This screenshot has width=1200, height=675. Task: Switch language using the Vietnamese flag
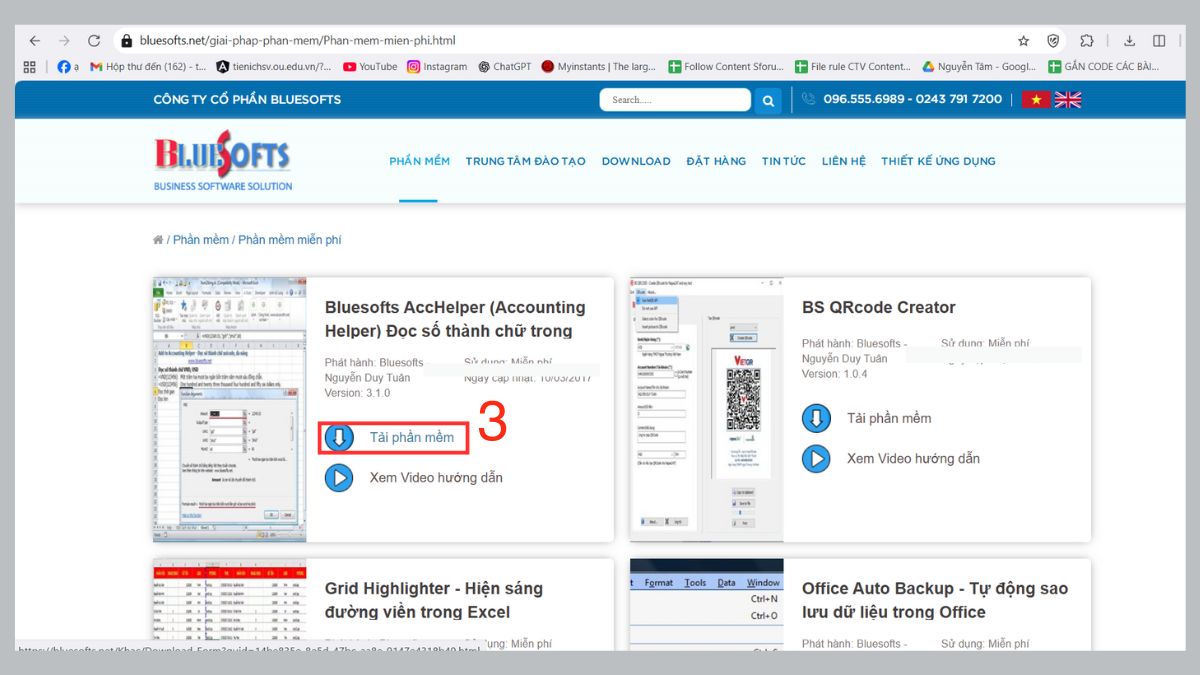1035,100
